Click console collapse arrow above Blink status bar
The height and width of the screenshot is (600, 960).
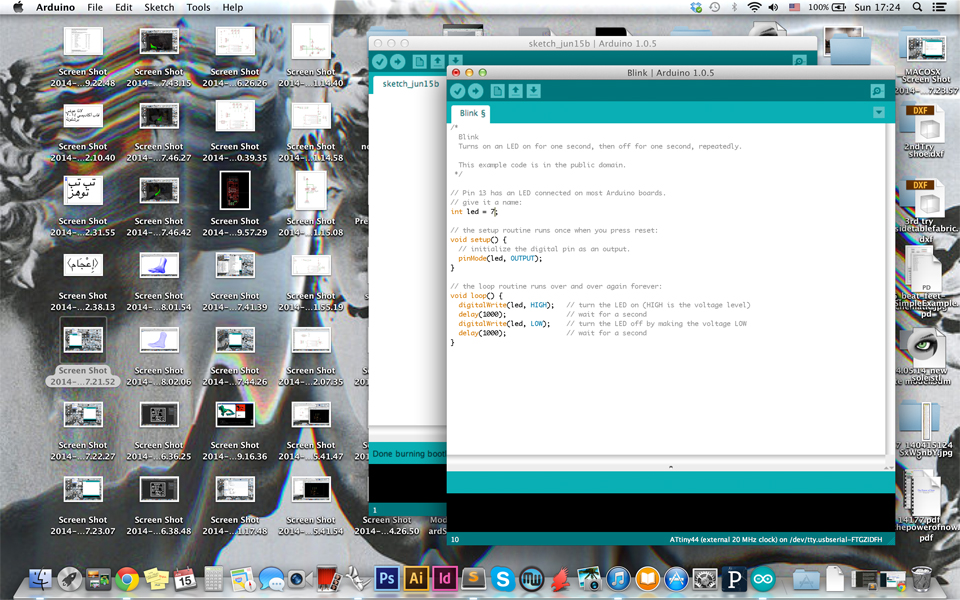pyautogui.click(x=670, y=467)
